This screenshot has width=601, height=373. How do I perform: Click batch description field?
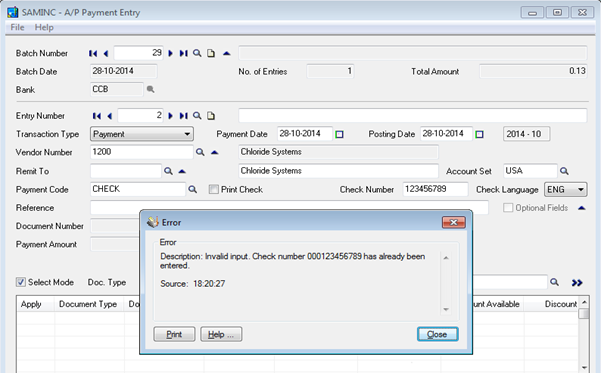[412, 53]
